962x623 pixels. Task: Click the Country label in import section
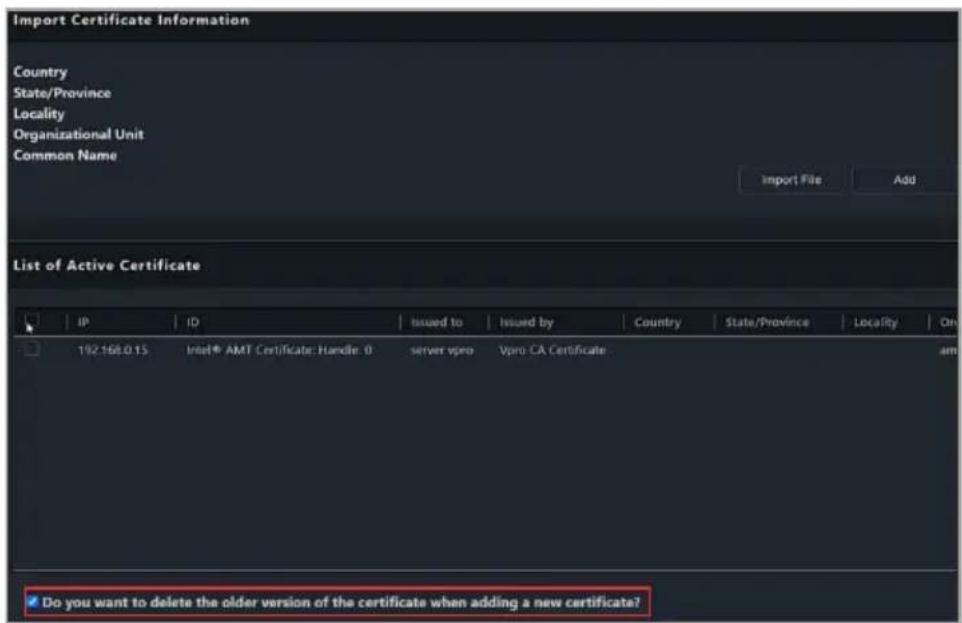point(40,72)
